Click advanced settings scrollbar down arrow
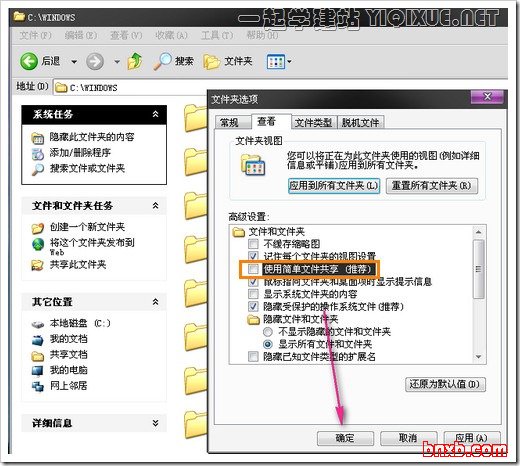 [x=479, y=357]
